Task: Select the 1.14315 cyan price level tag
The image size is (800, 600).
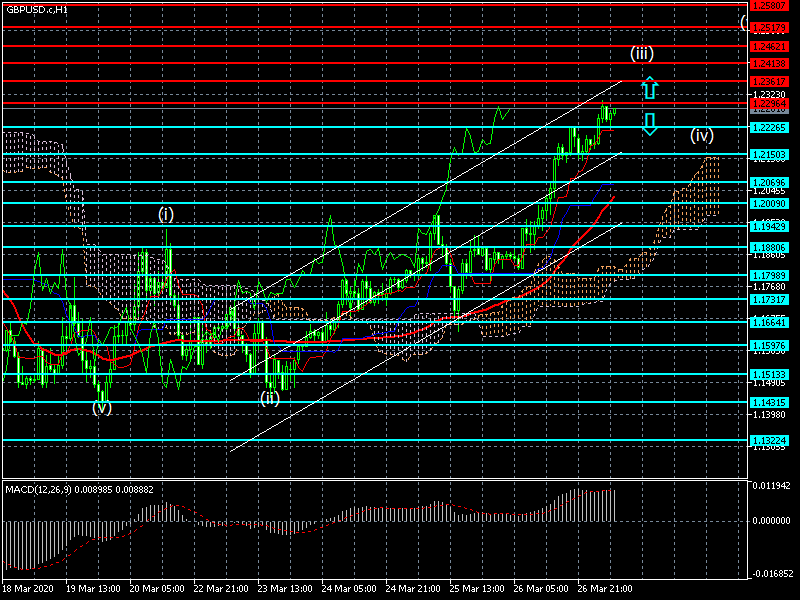Action: (769, 403)
